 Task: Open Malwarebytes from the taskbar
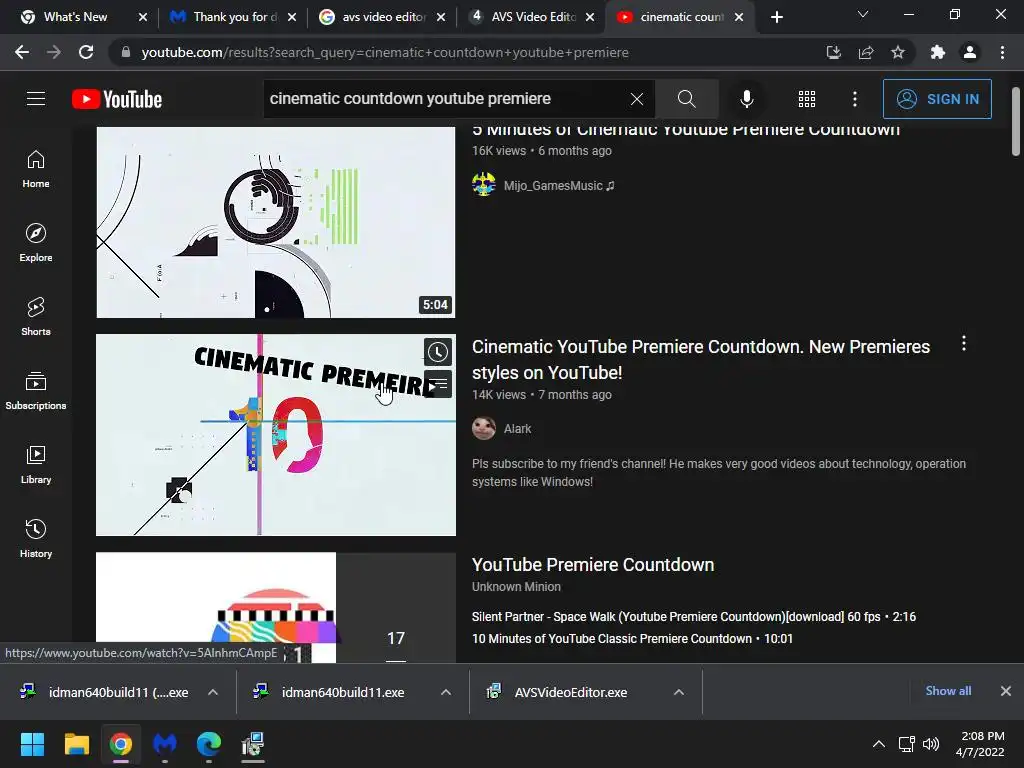[165, 744]
